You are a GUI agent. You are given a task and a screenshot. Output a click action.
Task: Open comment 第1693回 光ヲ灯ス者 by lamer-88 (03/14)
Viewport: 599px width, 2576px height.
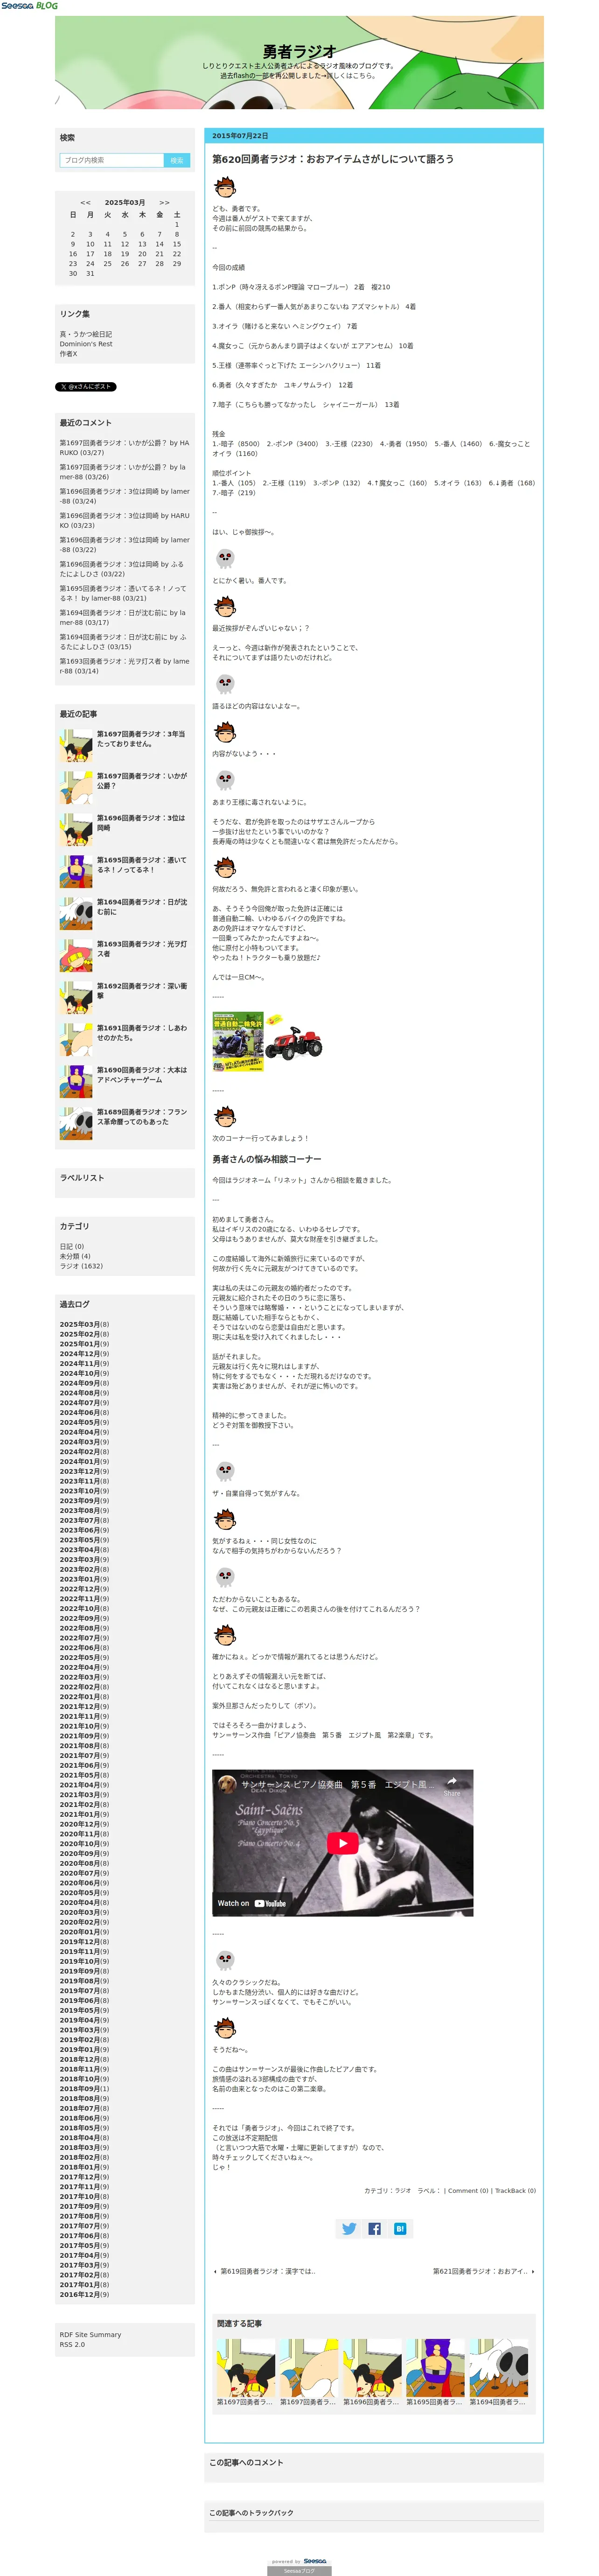pos(124,666)
